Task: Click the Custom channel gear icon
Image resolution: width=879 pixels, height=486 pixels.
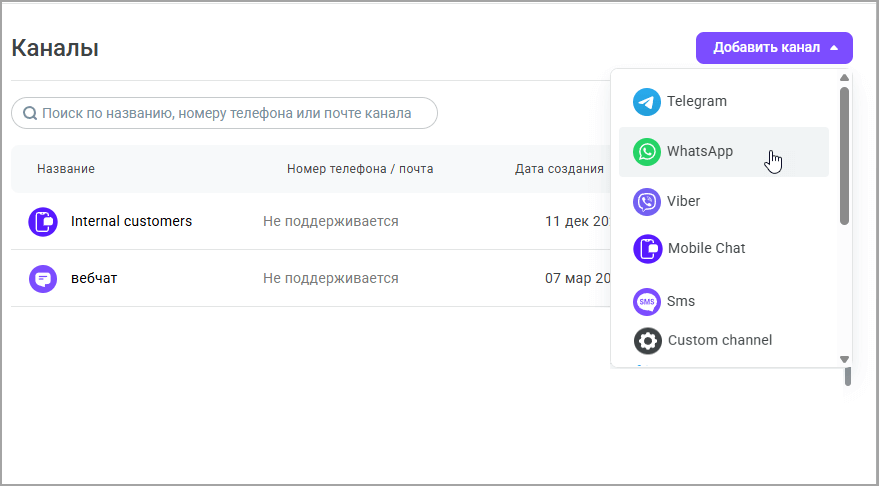Action: coord(647,341)
